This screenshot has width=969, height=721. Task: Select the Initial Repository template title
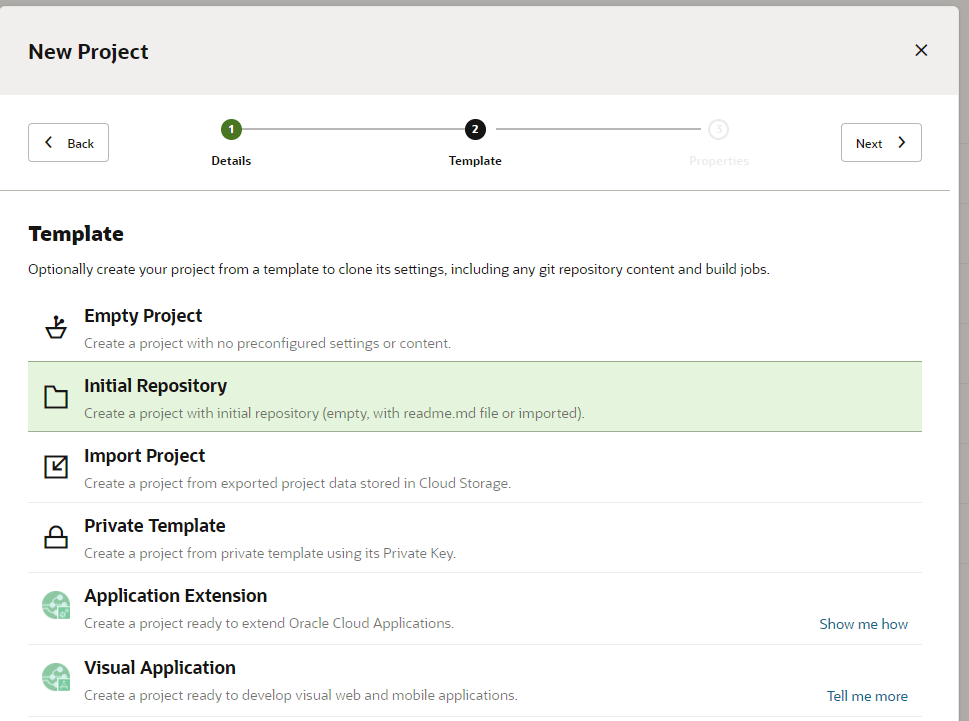pyautogui.click(x=155, y=386)
